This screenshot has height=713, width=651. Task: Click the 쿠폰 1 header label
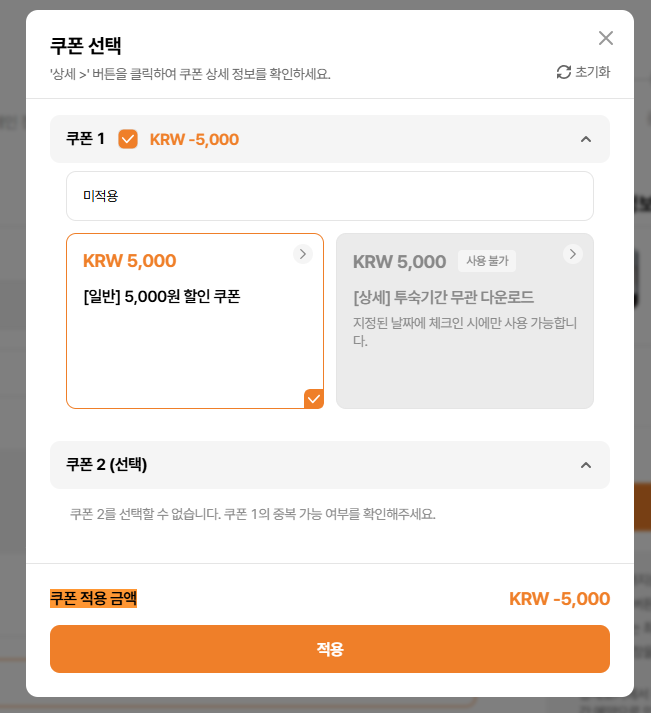click(85, 139)
